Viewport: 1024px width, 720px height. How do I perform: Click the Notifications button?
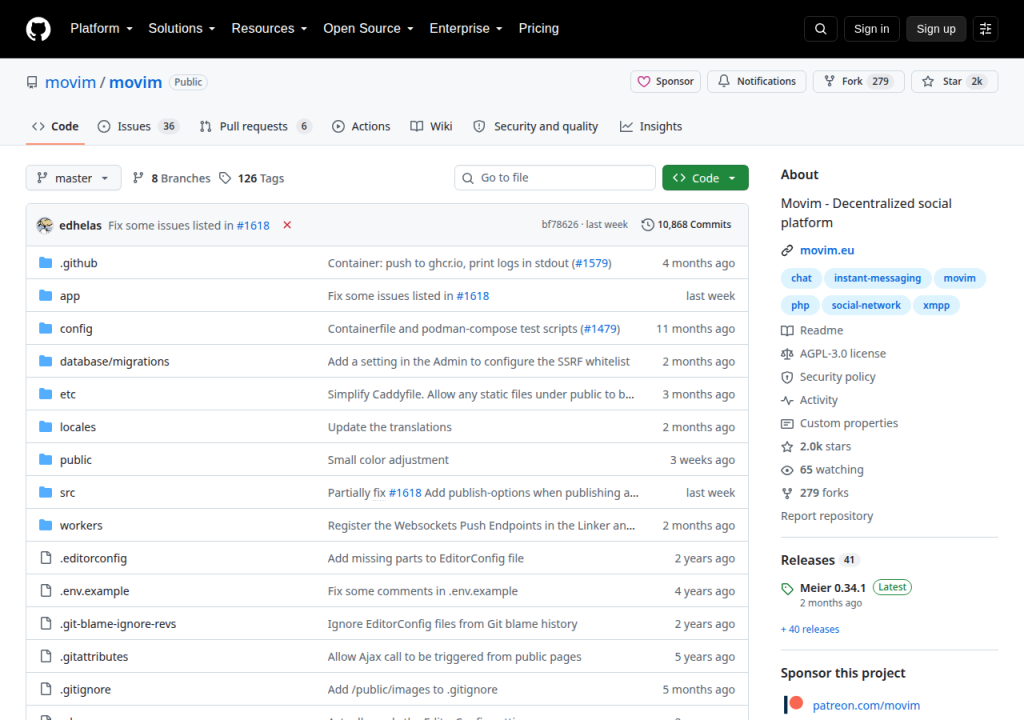(757, 81)
